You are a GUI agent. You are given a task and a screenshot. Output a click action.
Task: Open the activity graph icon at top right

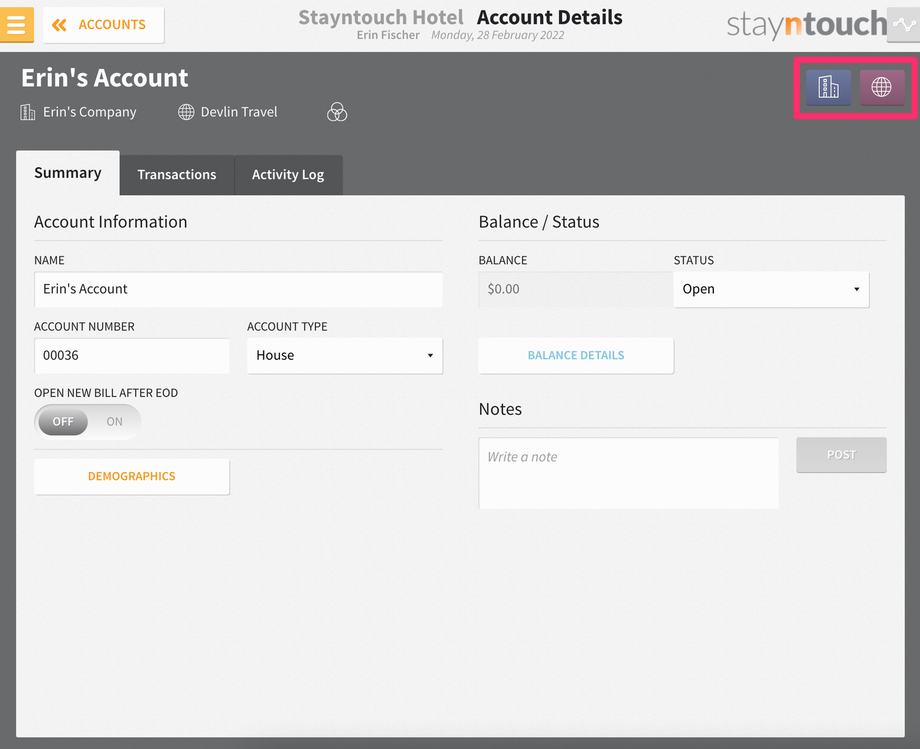[904, 25]
